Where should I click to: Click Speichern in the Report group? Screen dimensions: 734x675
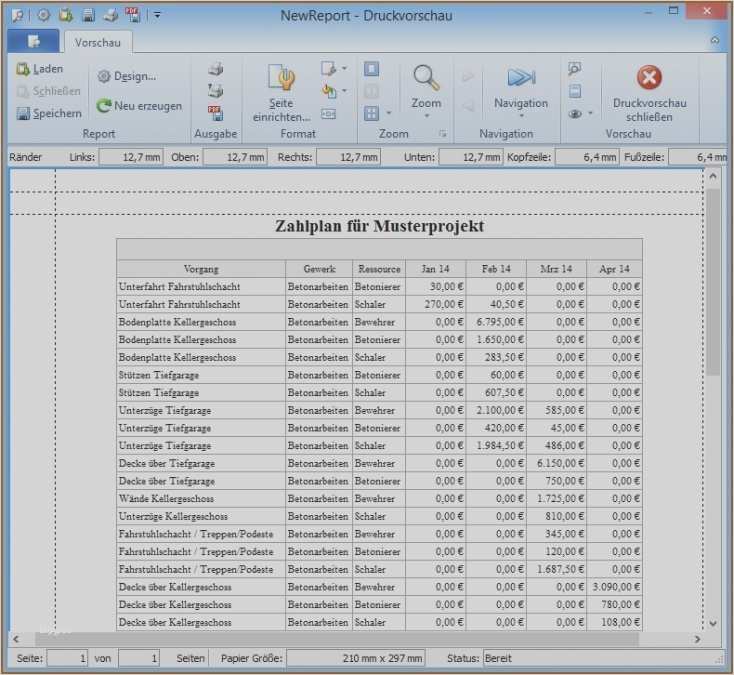click(x=49, y=113)
